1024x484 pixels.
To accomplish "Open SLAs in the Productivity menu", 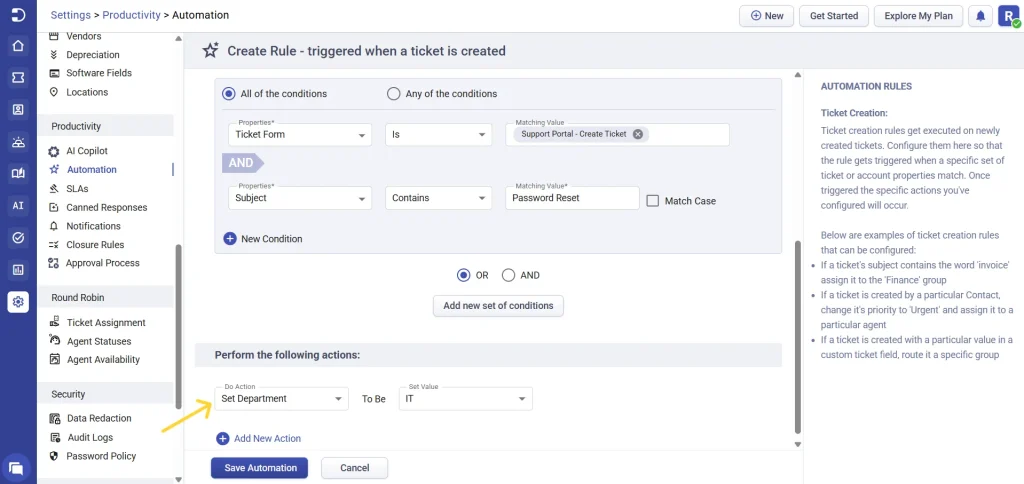I will coord(77,188).
